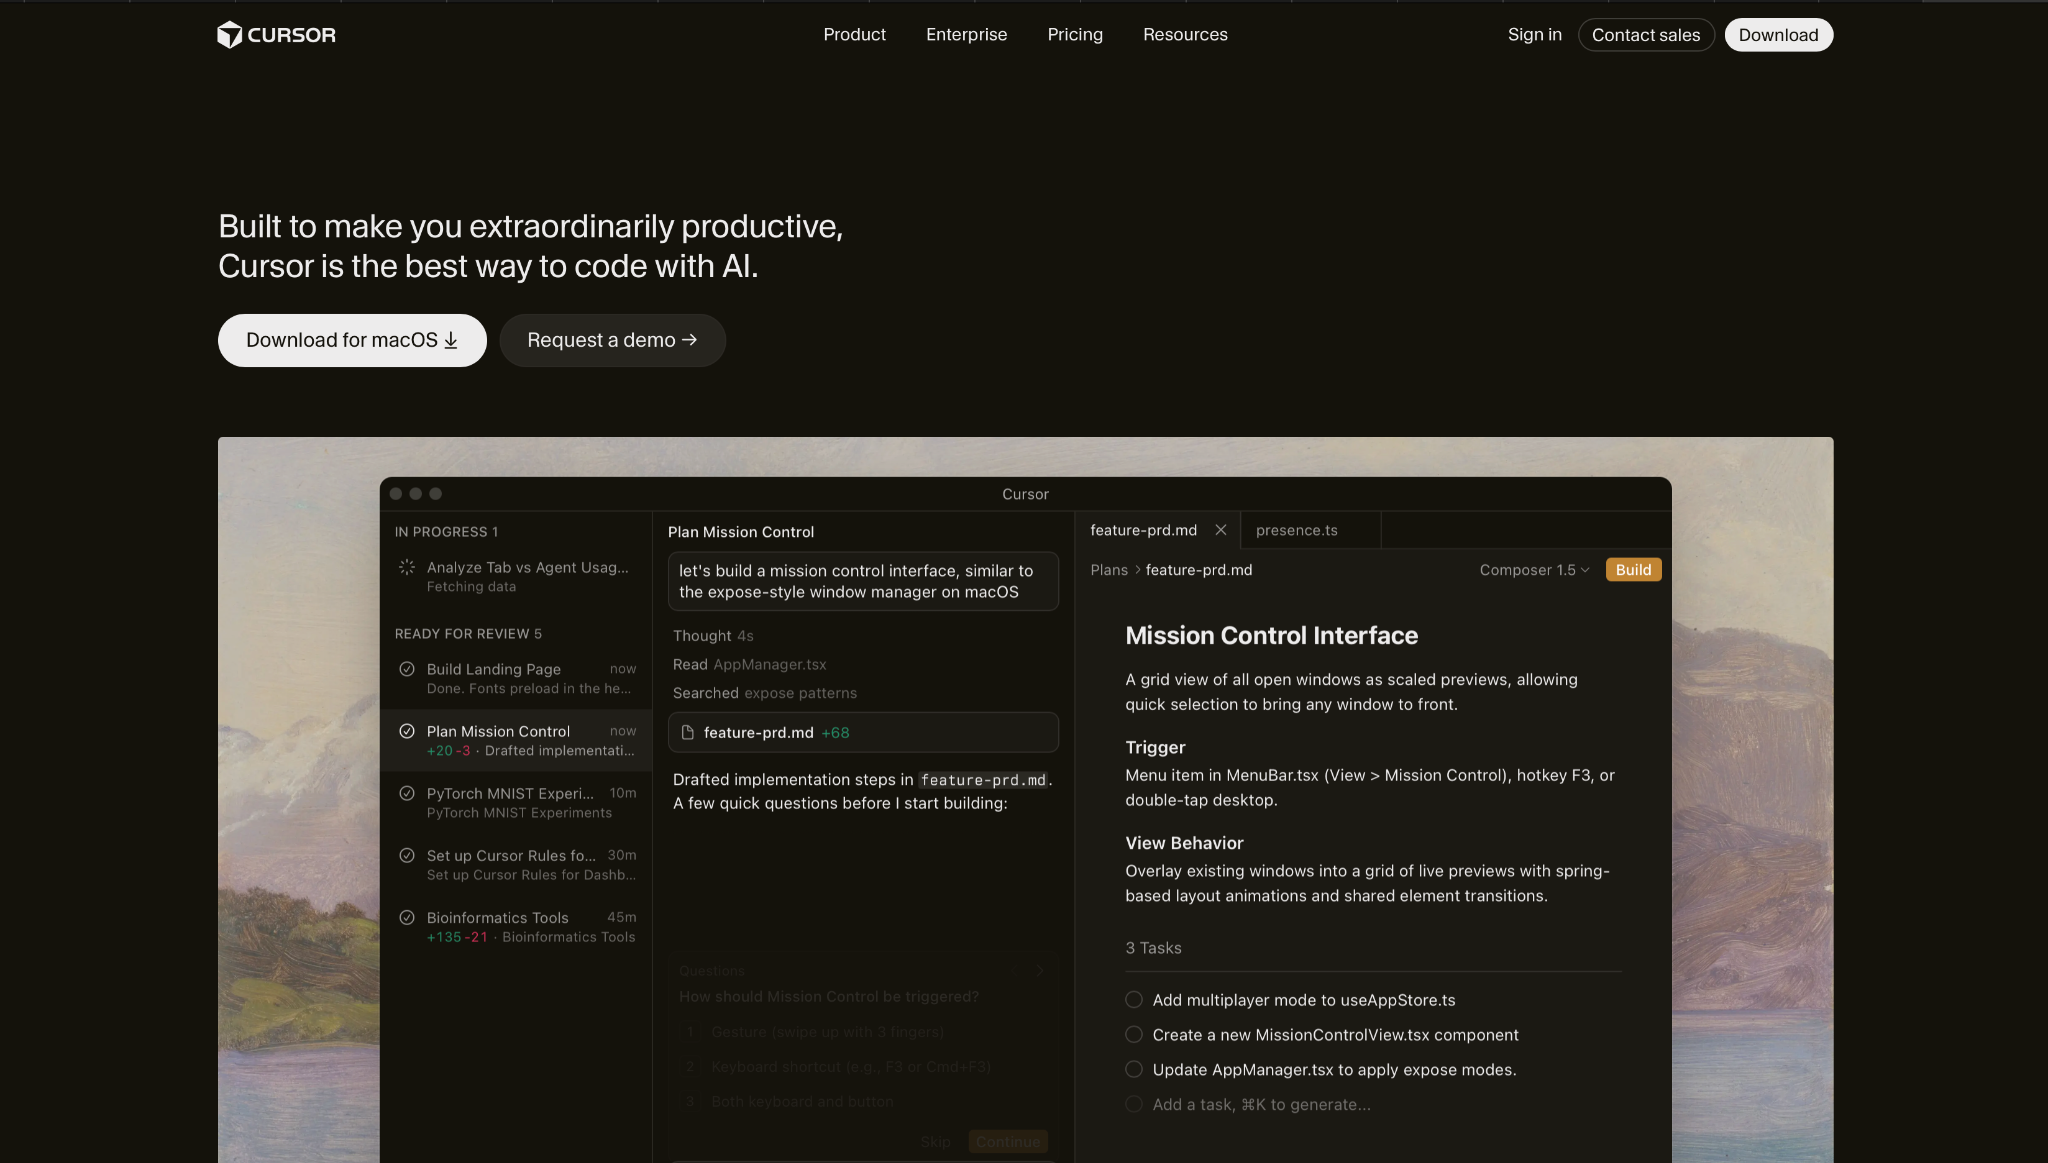This screenshot has height=1163, width=2048.
Task: Open the Pricing menu item
Action: click(x=1075, y=35)
